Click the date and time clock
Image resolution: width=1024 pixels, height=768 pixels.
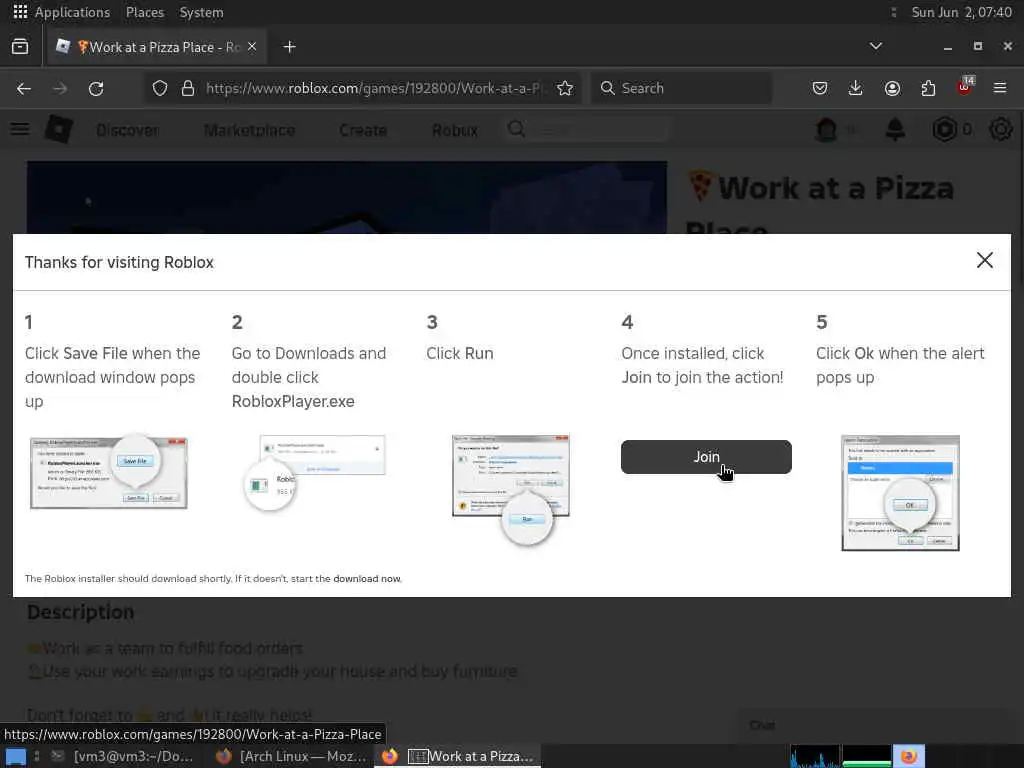[x=961, y=12]
